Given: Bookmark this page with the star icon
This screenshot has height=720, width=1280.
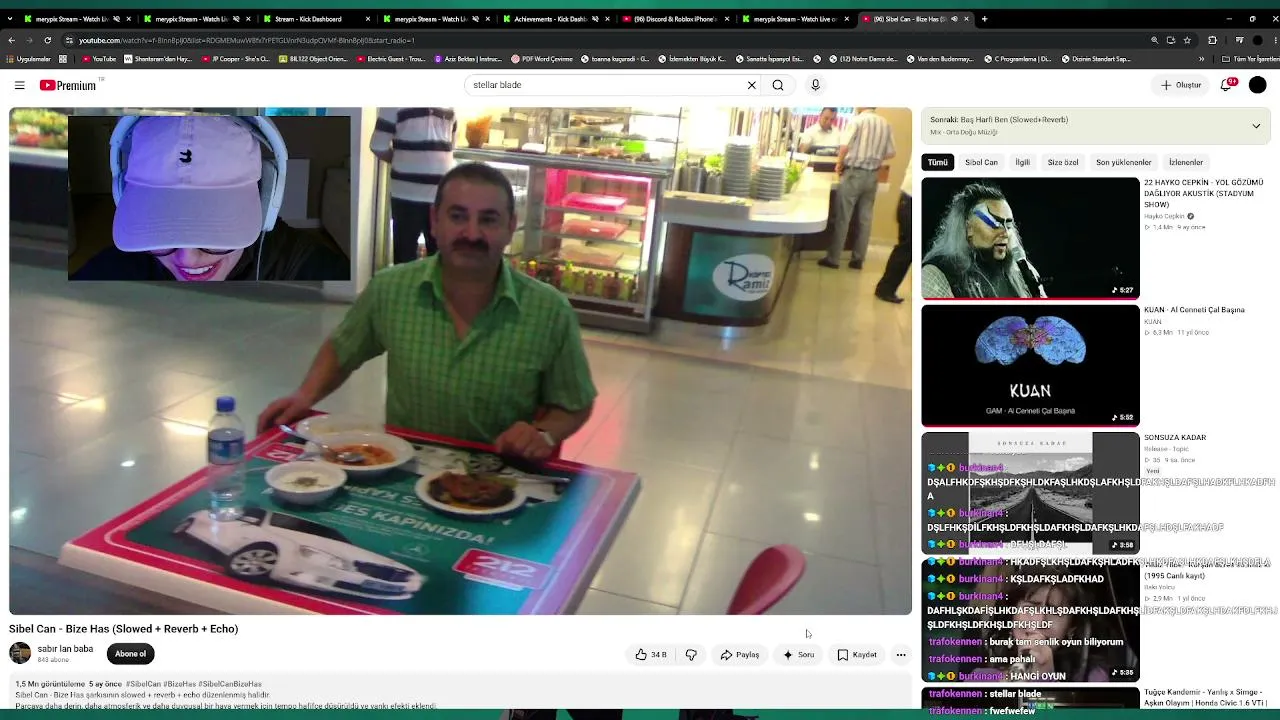Looking at the screenshot, I should [1187, 40].
